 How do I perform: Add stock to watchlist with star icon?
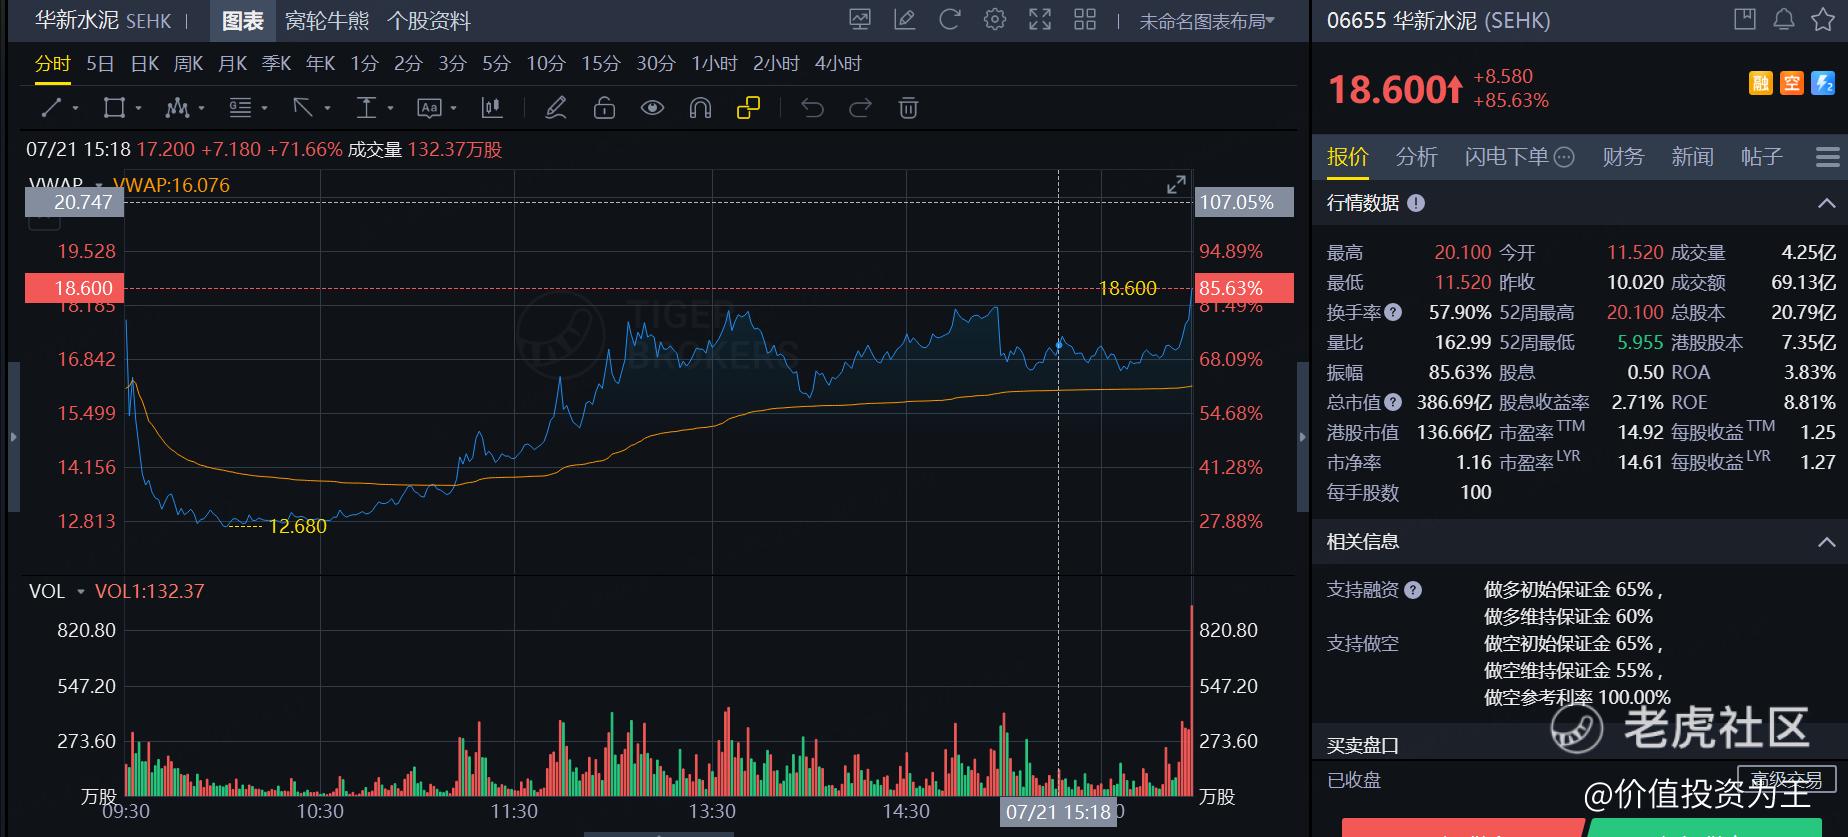pos(1823,20)
